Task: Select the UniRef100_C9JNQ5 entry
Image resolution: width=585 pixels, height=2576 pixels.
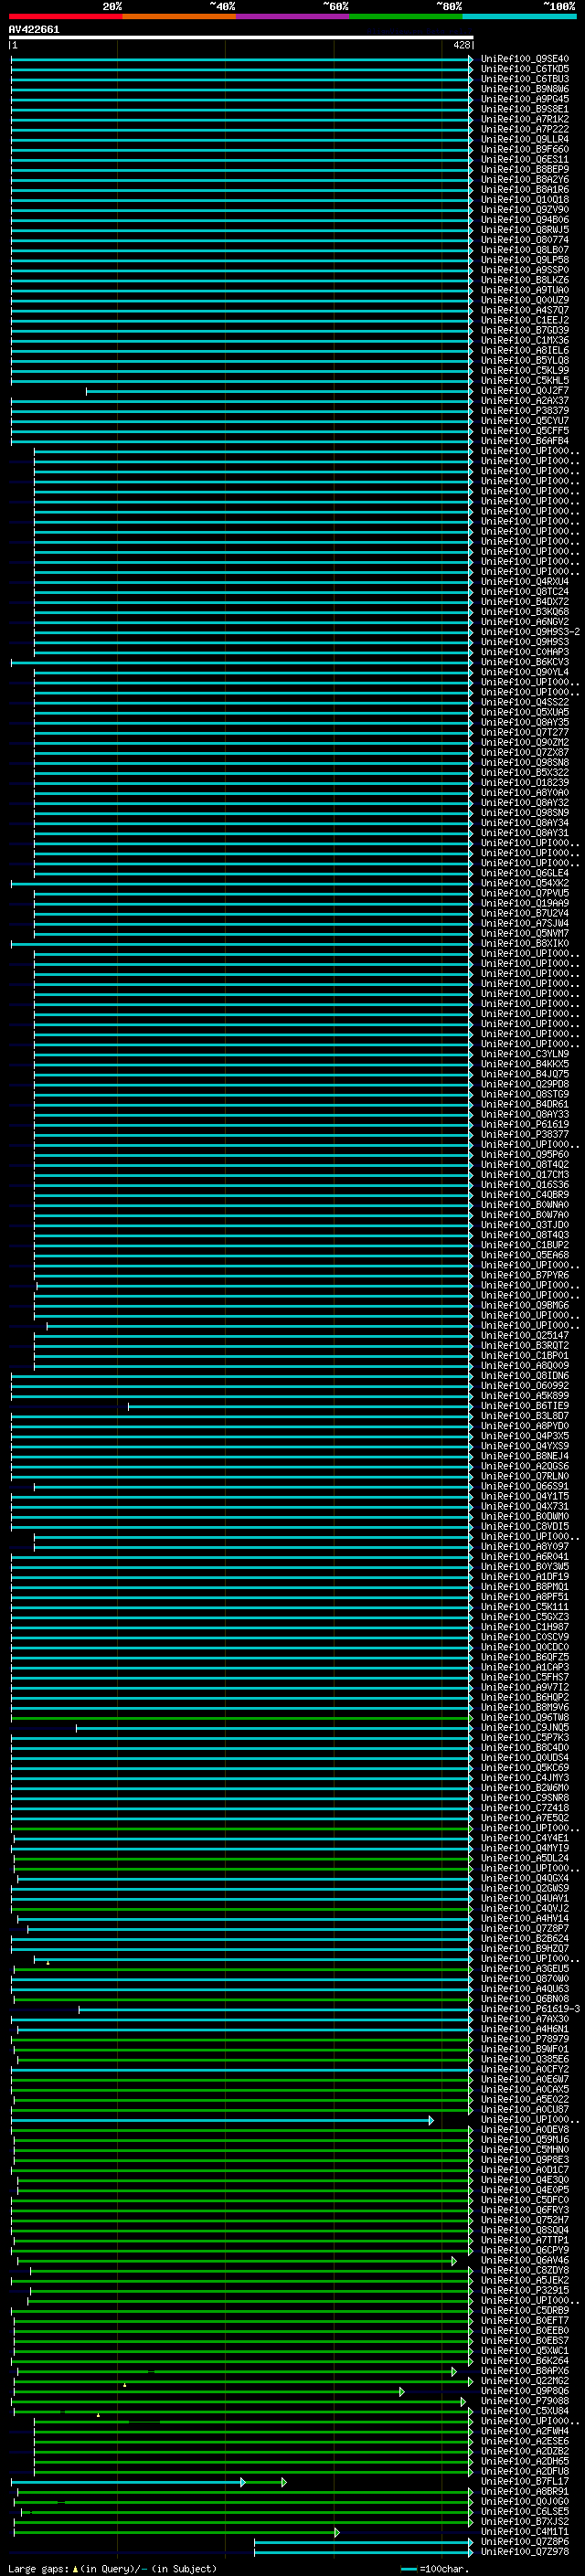Action: 525,1728
